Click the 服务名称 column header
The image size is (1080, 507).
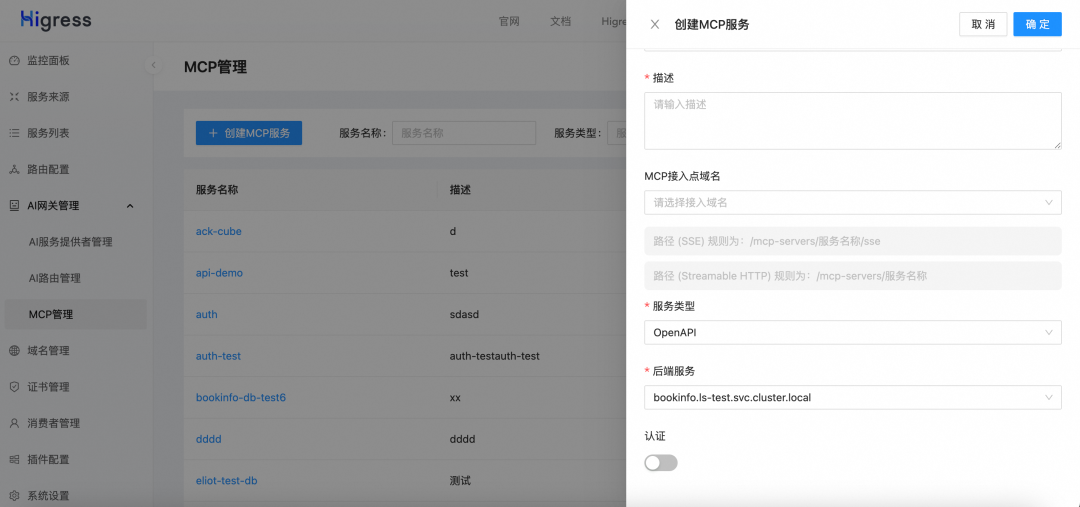(217, 189)
